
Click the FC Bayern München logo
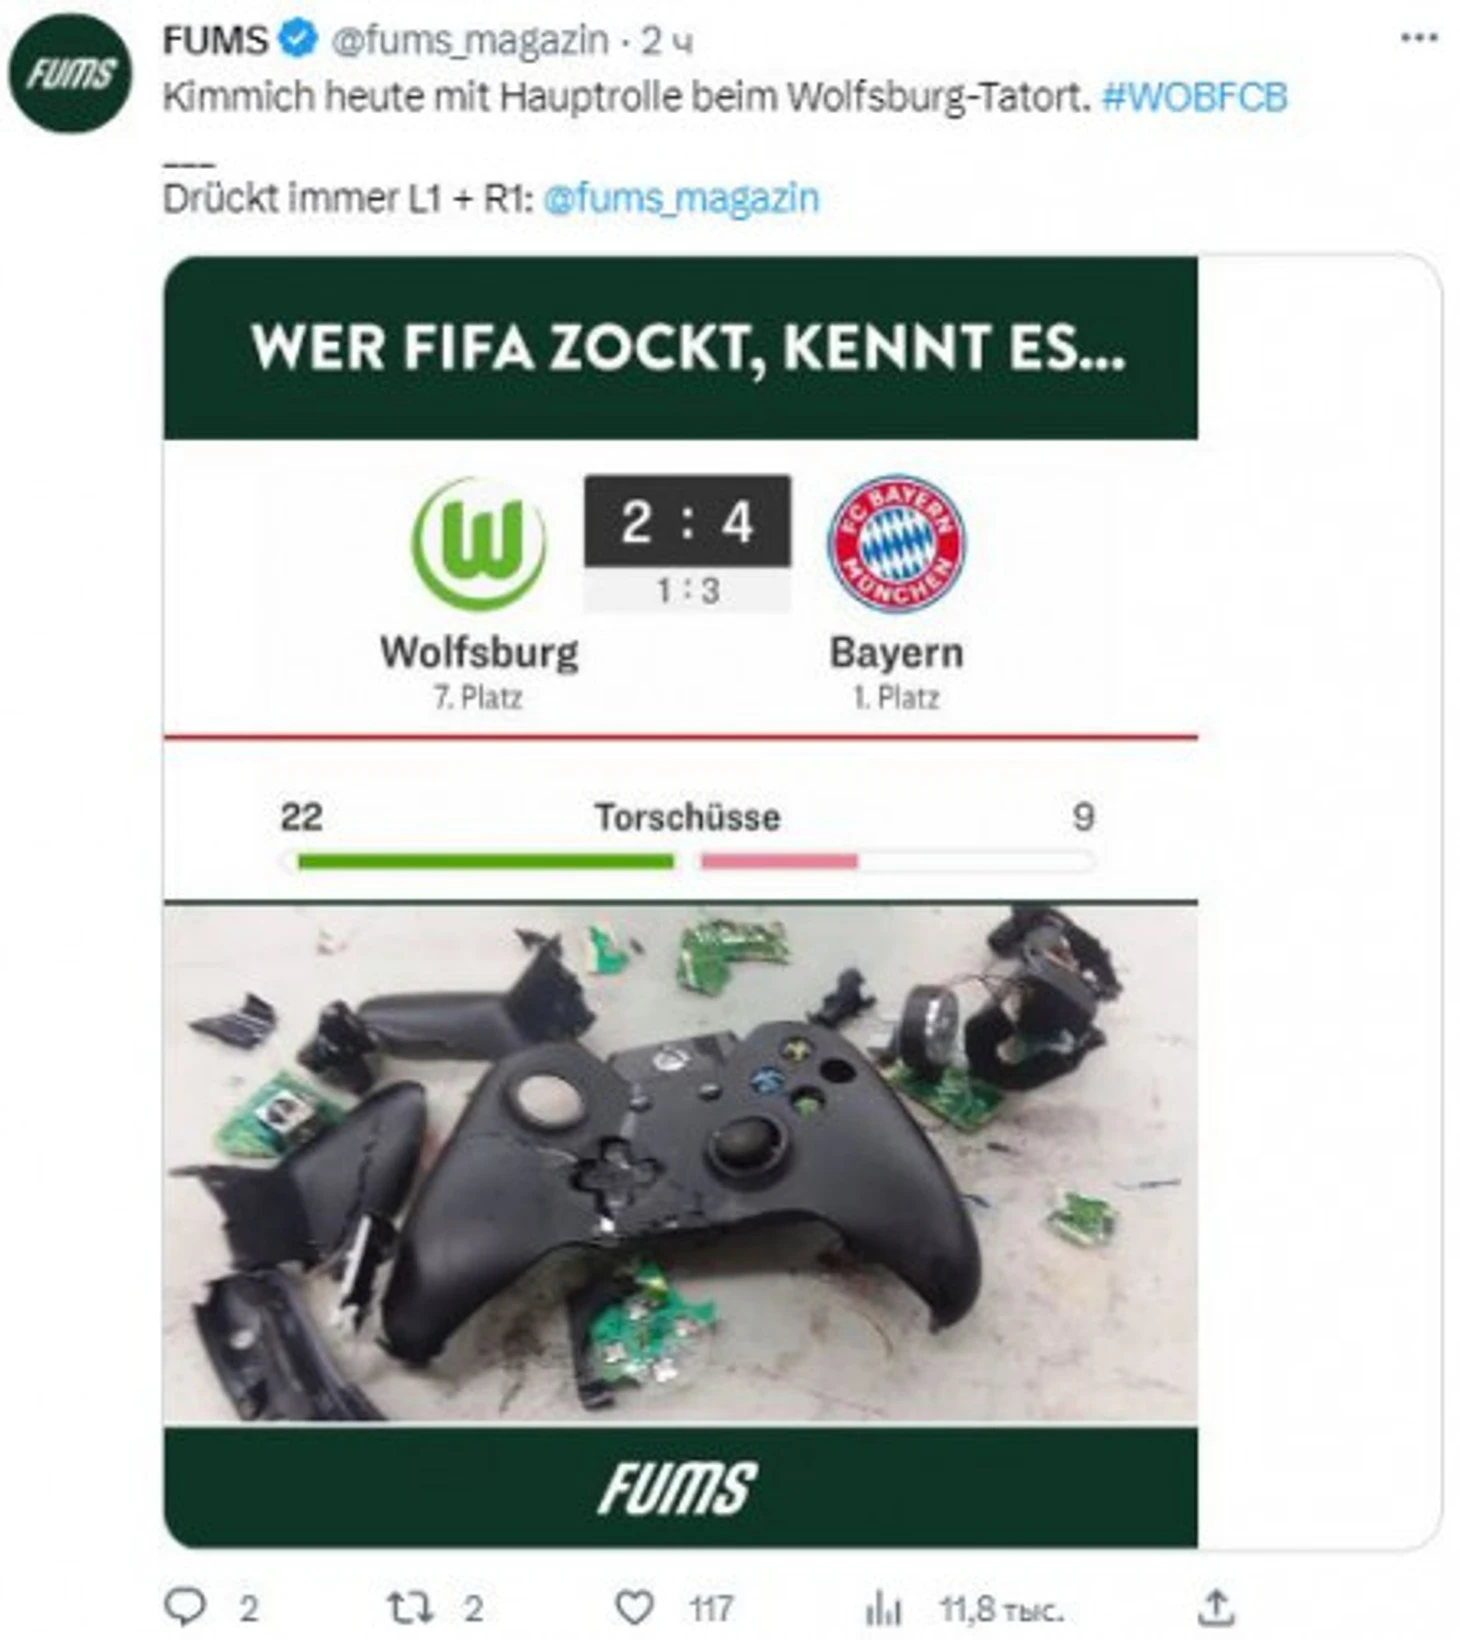[x=896, y=544]
